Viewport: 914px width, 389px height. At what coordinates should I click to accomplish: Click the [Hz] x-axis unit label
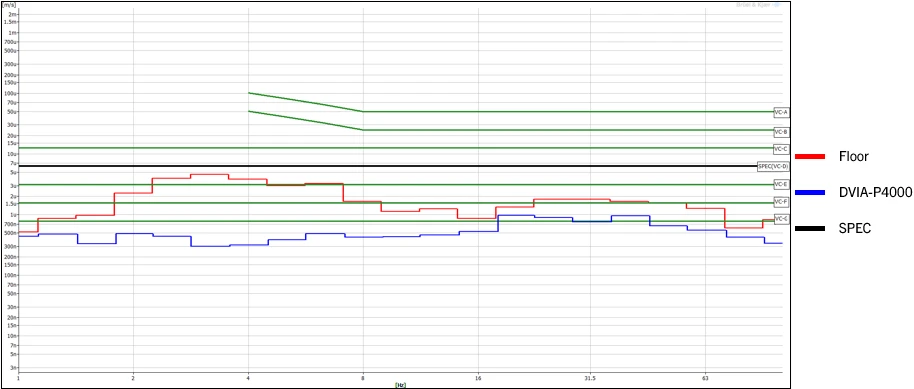click(400, 385)
